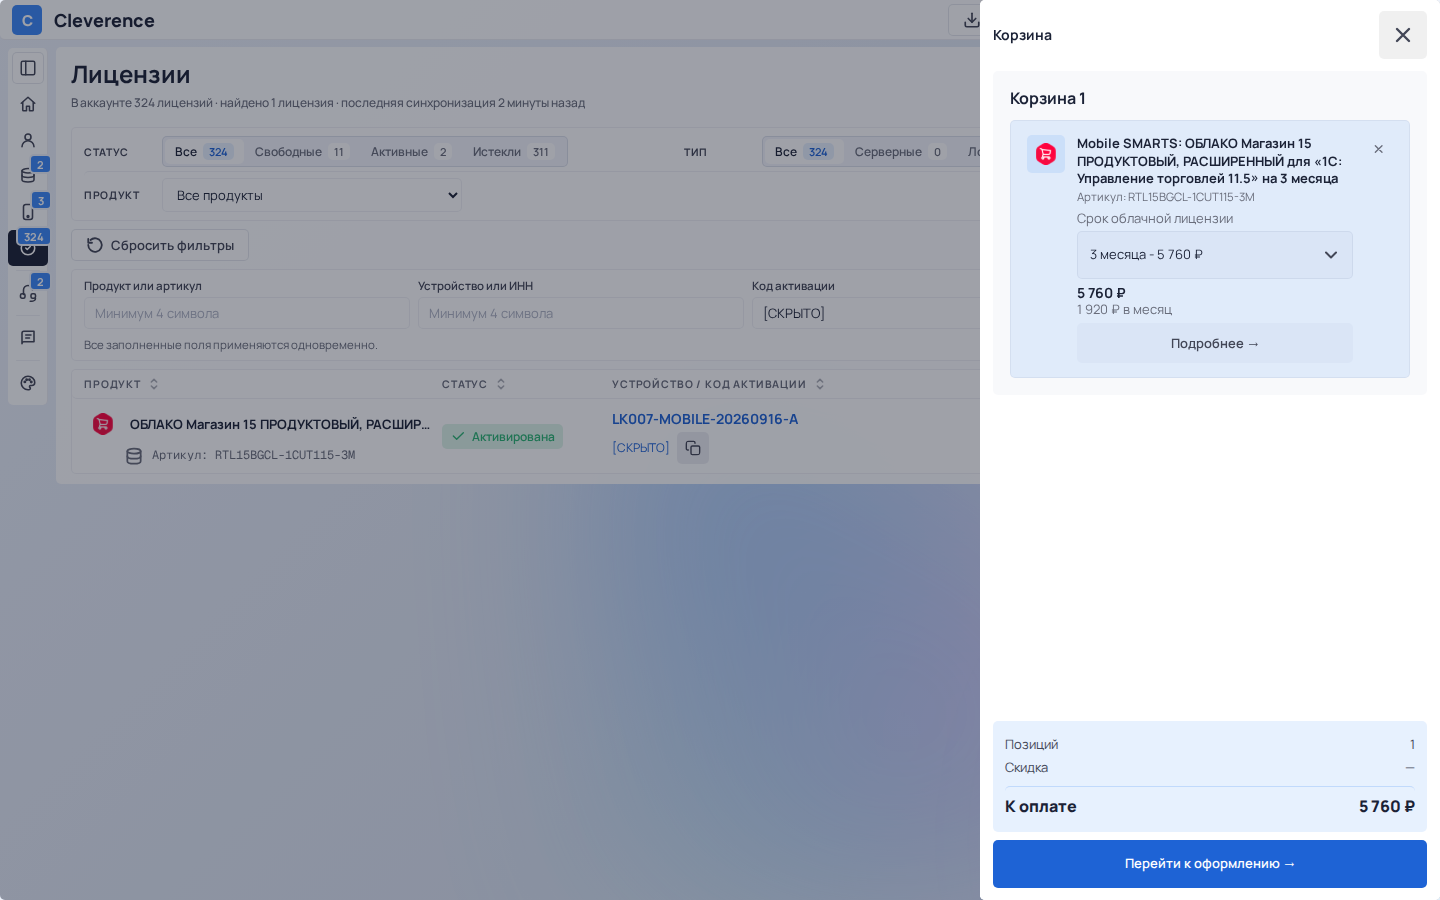Viewport: 1440px width, 900px height.
Task: Focus the Устройство или ИНН search field
Action: 581,313
